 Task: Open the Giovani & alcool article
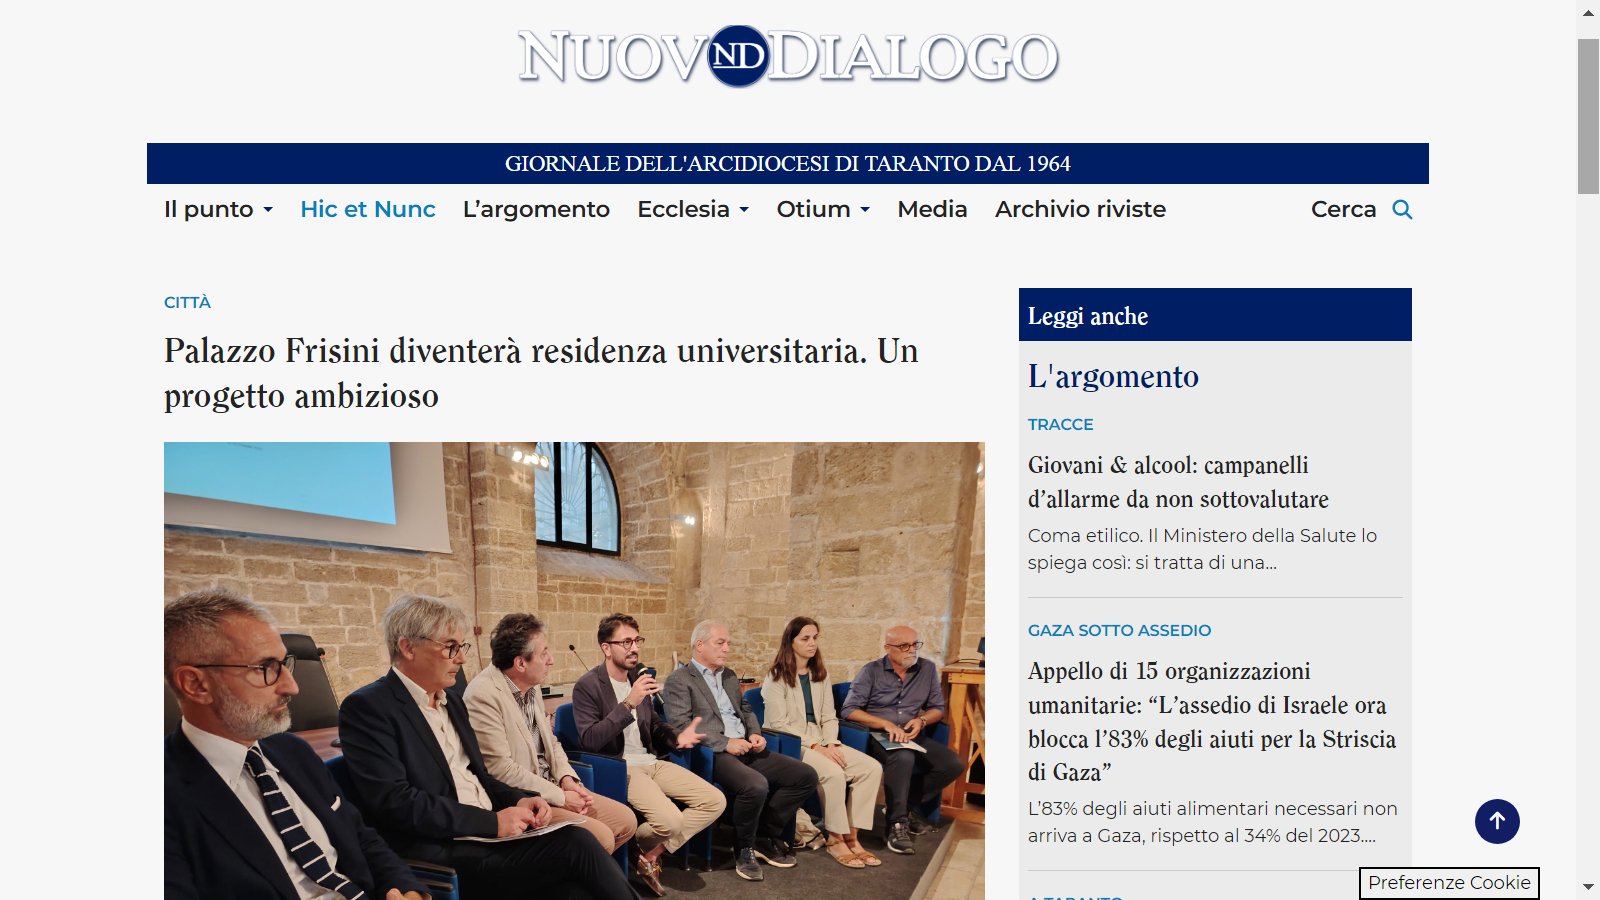tap(1178, 482)
